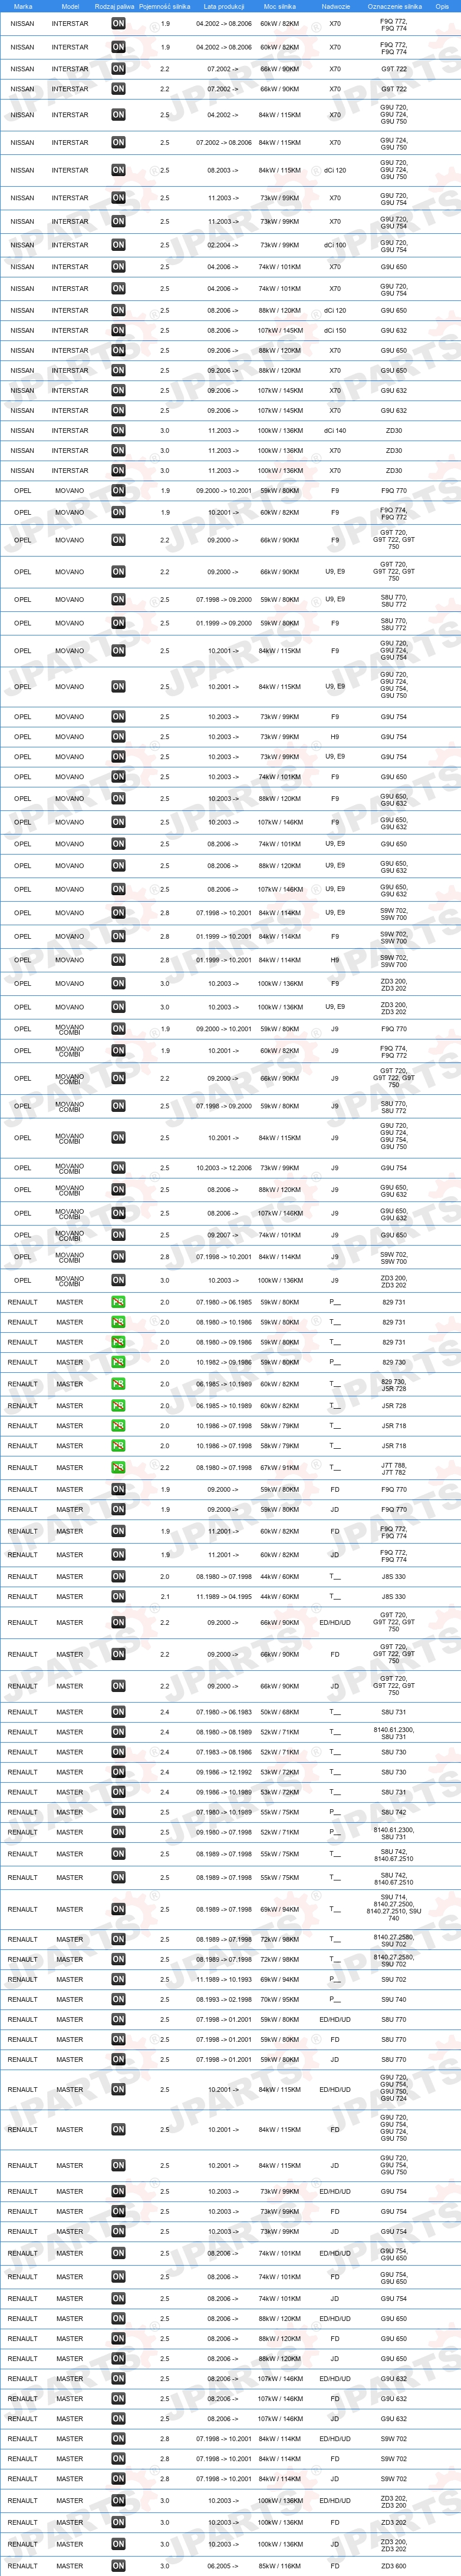Click the Pojemność silnika column header

165,6
